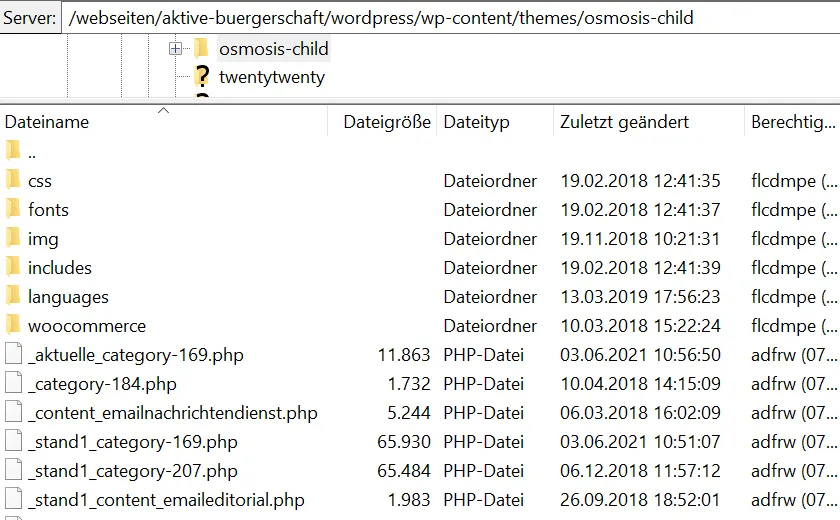Click the twentytwenty question mark icon
This screenshot has height=520, width=840.
point(202,77)
